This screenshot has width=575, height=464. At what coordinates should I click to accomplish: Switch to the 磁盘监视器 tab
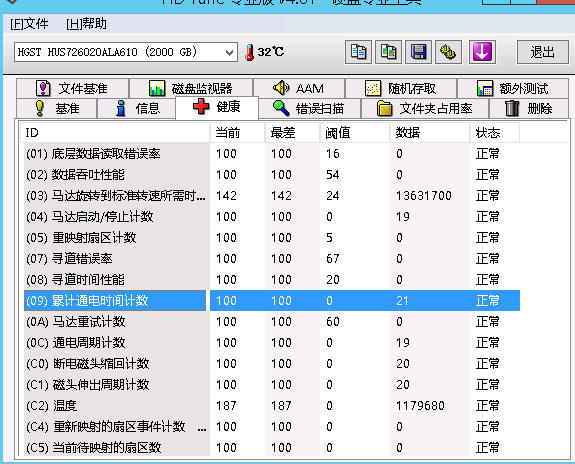[191, 88]
